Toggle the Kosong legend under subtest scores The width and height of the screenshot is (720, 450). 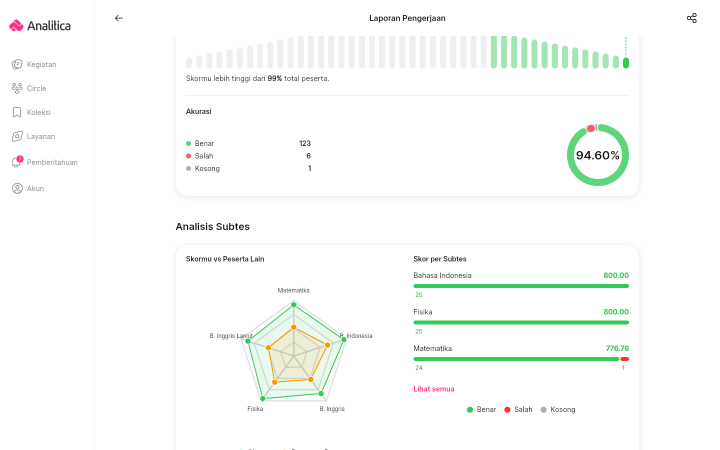point(557,410)
